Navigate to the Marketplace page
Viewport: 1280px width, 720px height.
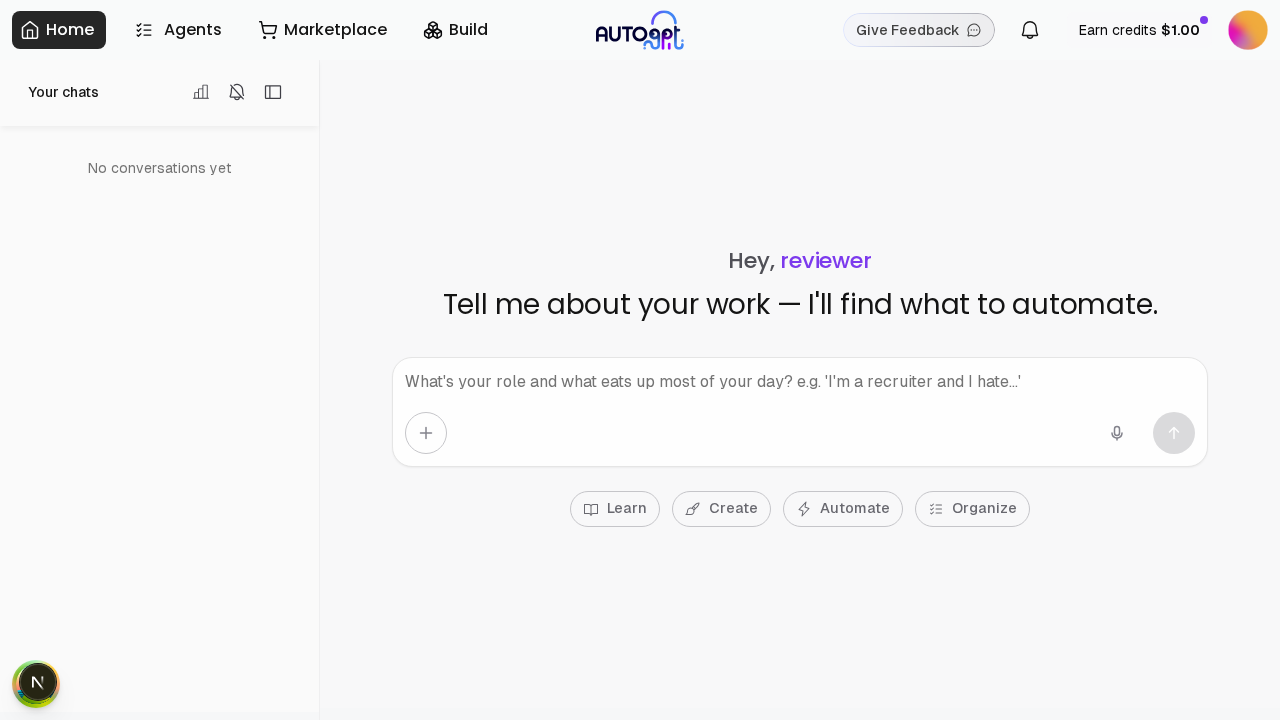(x=322, y=30)
